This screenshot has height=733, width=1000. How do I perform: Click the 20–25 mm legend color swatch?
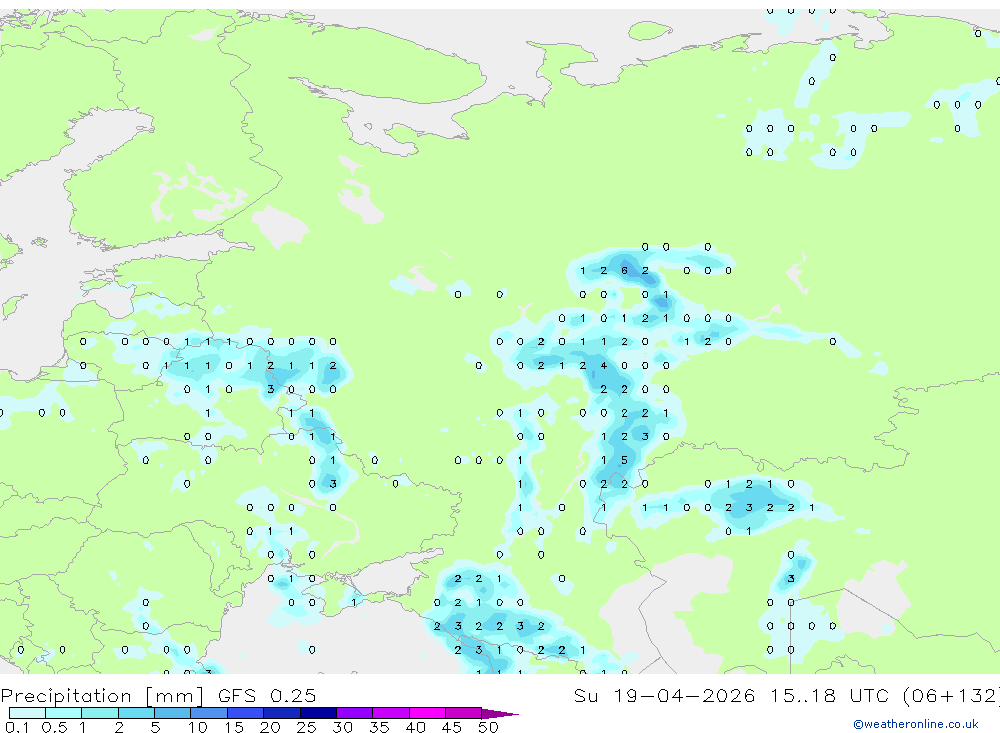282,713
